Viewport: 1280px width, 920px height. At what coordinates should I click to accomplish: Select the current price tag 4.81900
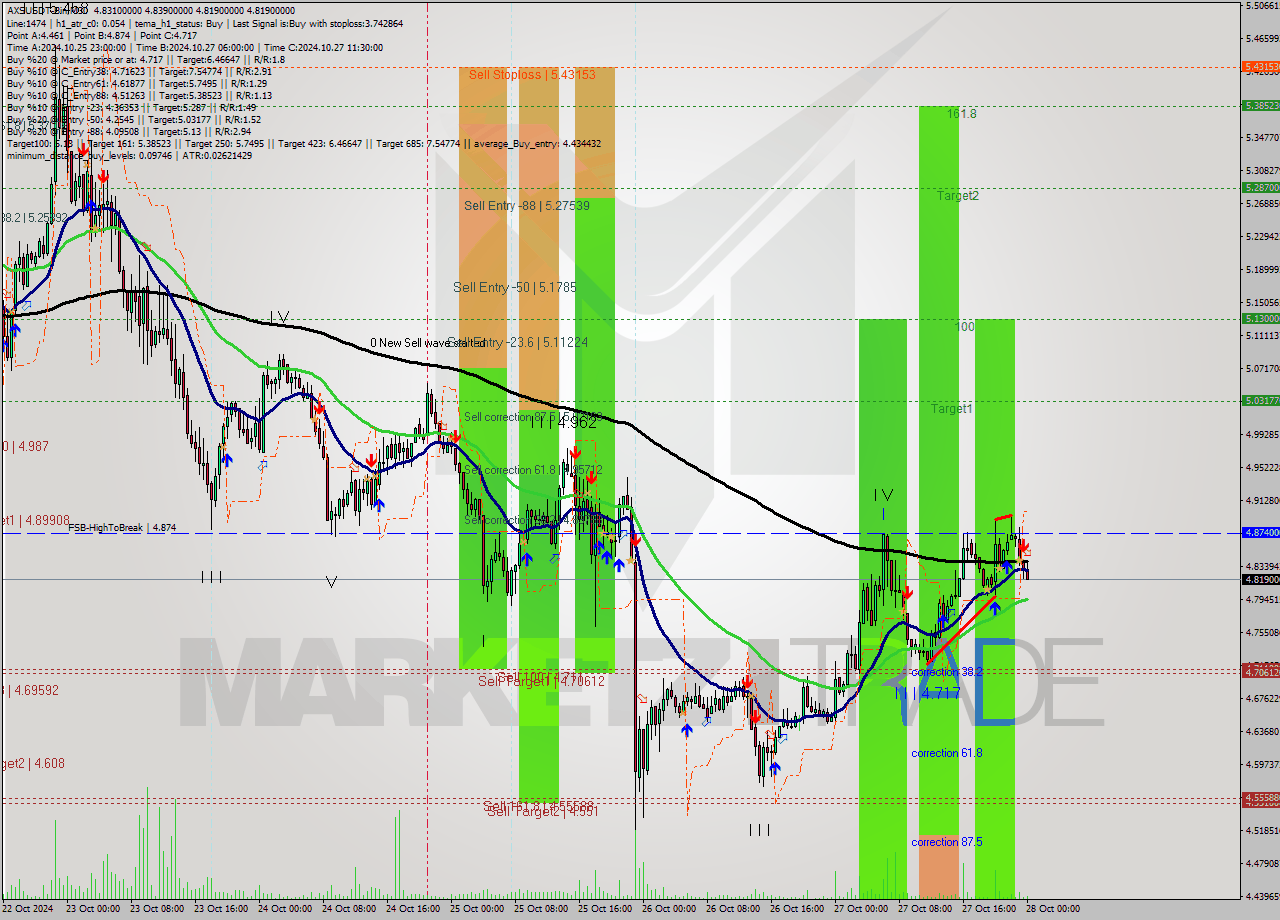(1261, 579)
